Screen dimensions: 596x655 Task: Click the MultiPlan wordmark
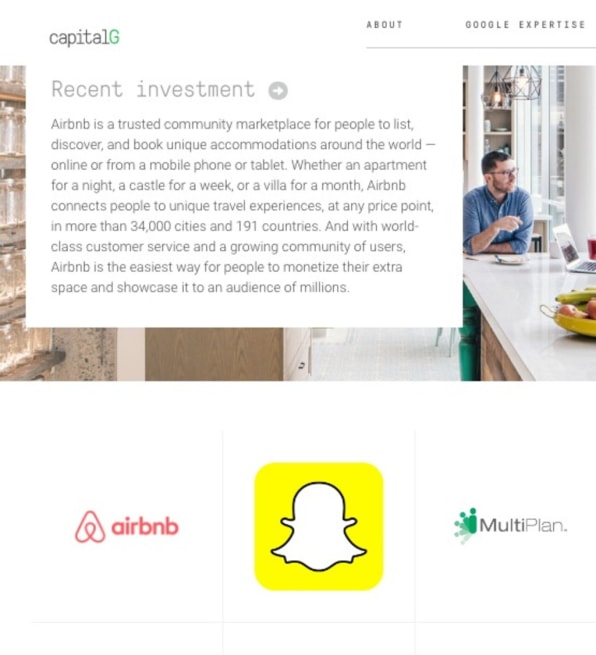point(523,525)
